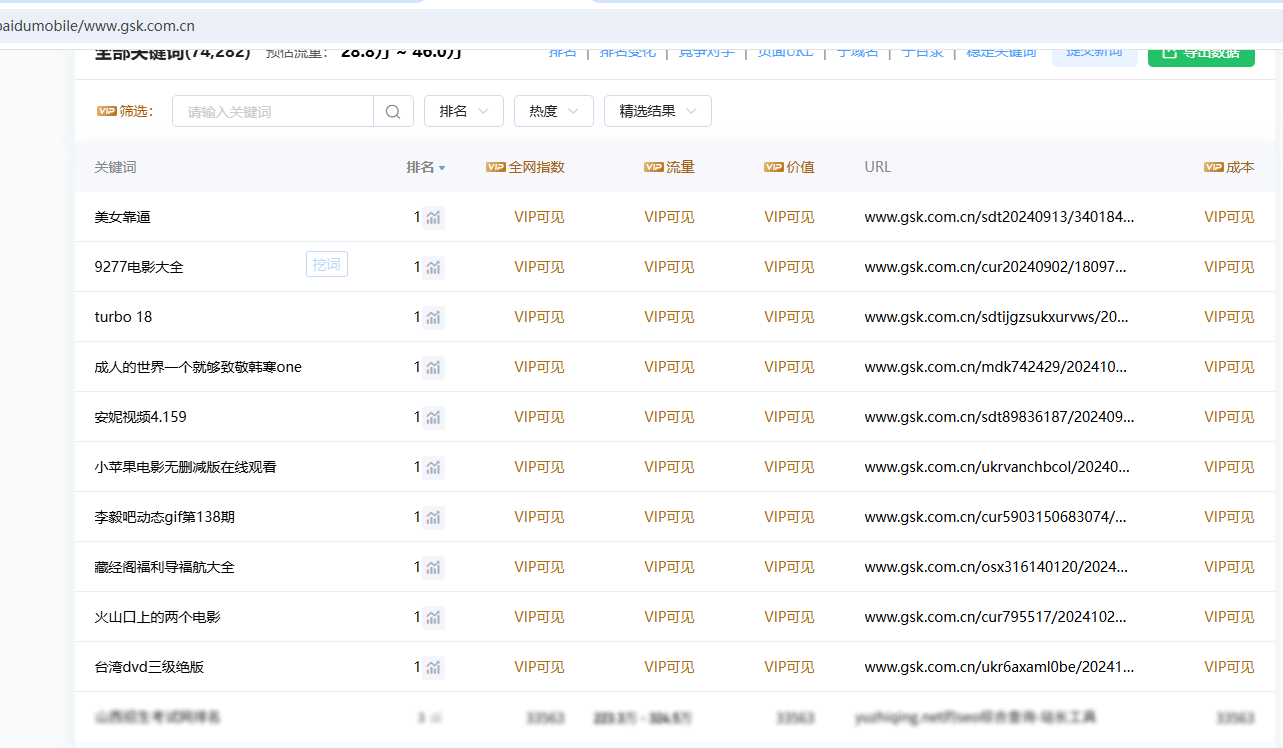Image resolution: width=1283 pixels, height=748 pixels.
Task: Open the 精选结果 filter dropdown
Action: click(658, 111)
